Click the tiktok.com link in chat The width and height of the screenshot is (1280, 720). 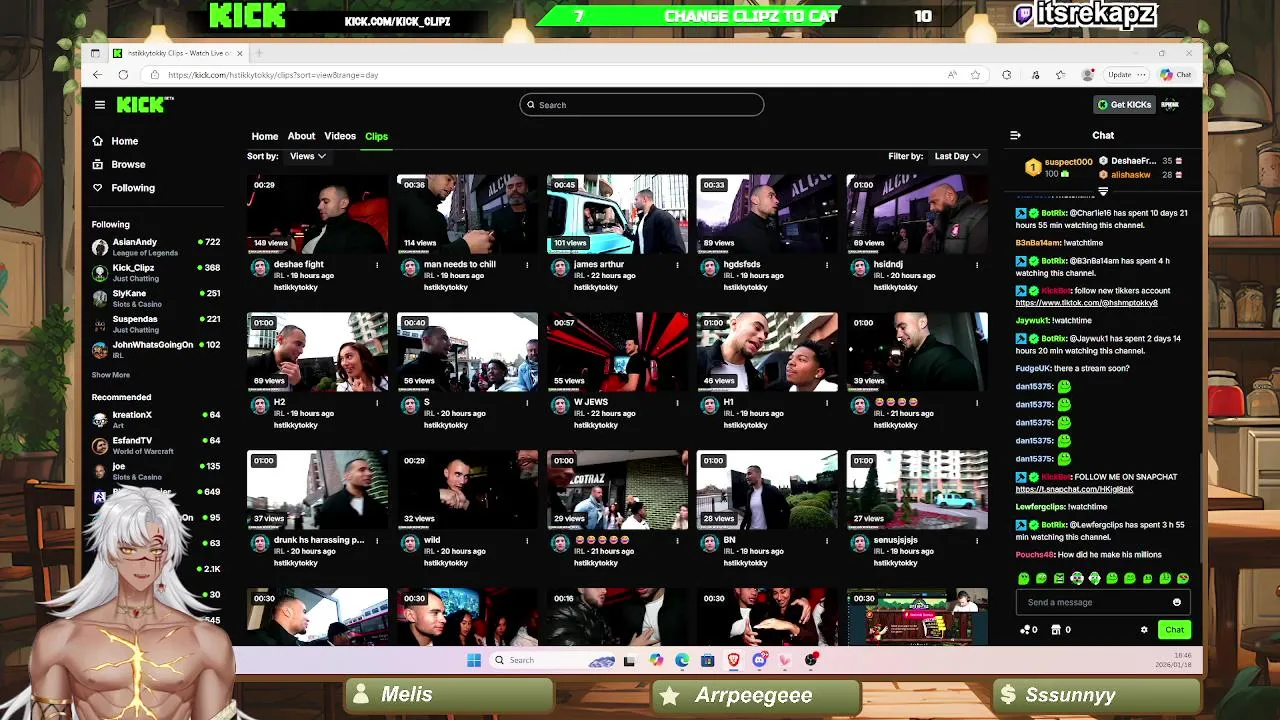click(1086, 303)
